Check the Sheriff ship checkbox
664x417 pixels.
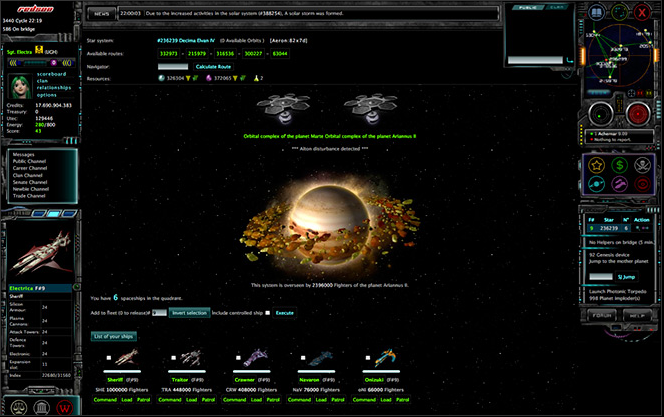(109, 358)
